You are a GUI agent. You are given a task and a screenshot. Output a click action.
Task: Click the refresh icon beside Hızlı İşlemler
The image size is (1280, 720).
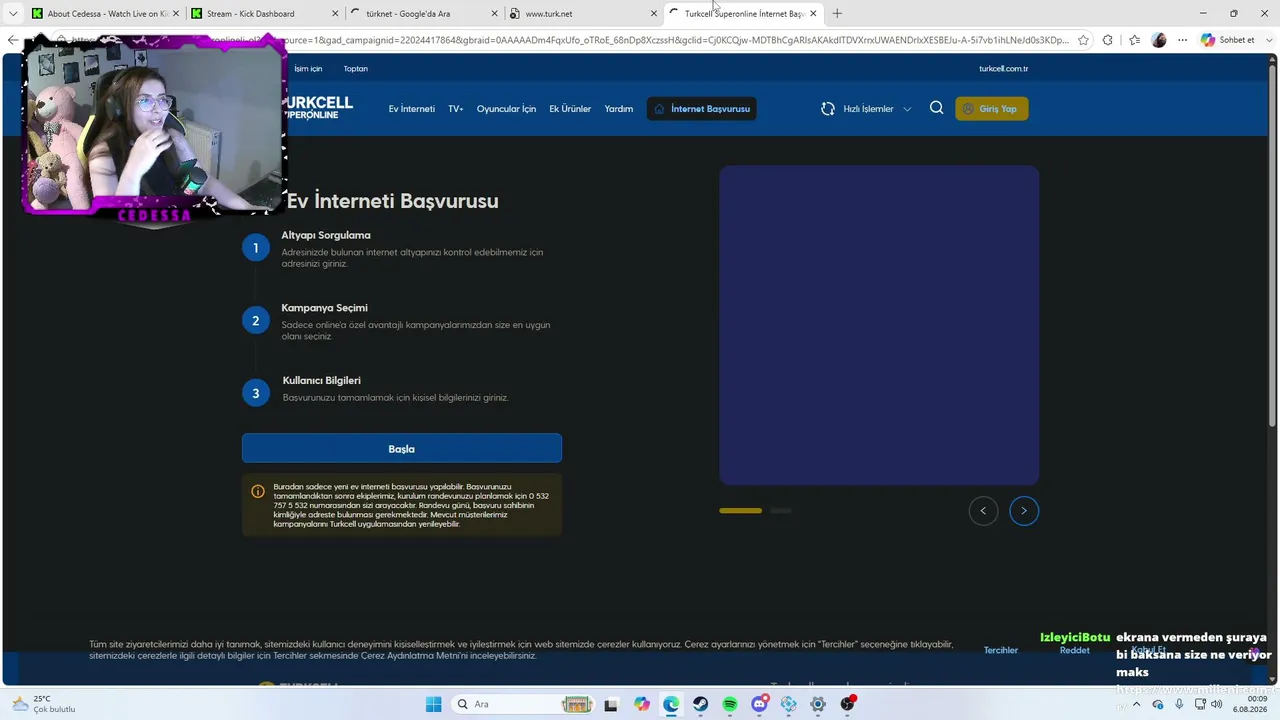828,109
